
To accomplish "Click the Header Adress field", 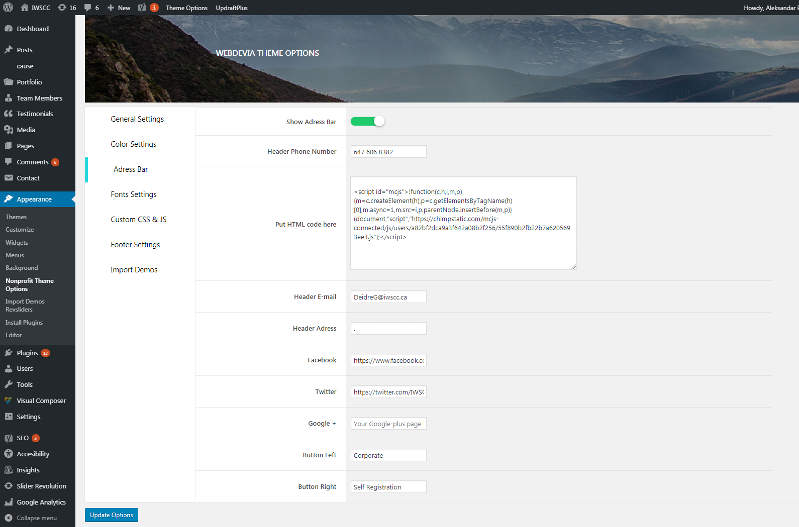I will [x=388, y=328].
